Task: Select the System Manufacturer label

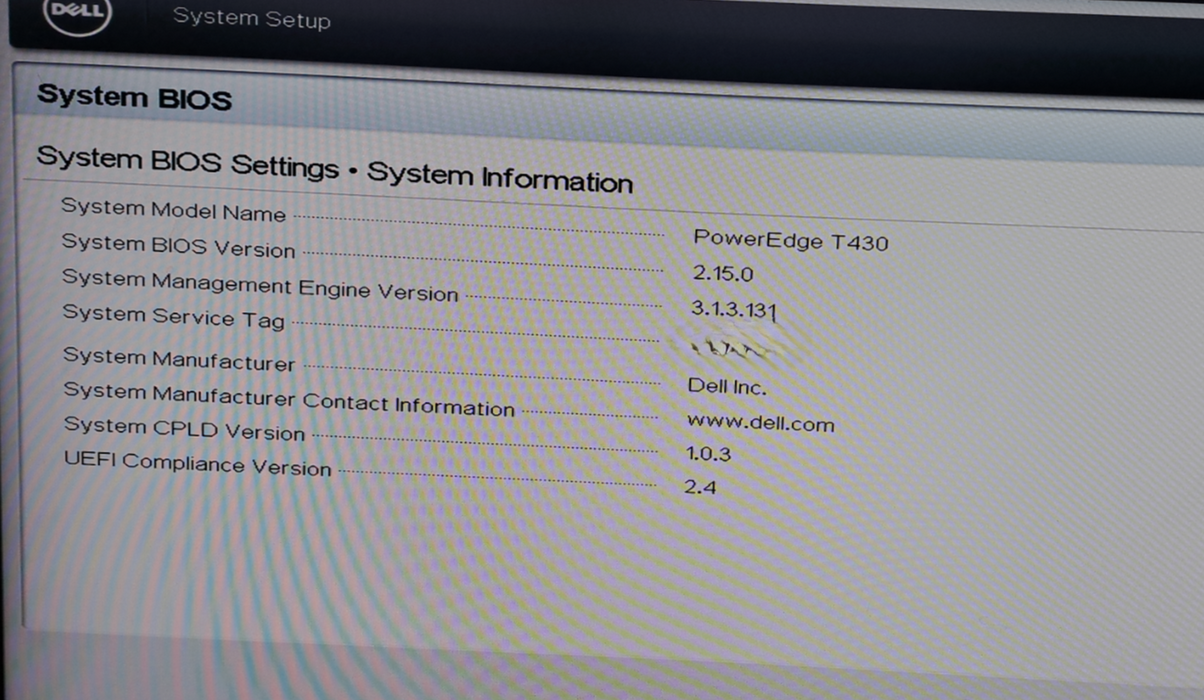Action: point(179,359)
